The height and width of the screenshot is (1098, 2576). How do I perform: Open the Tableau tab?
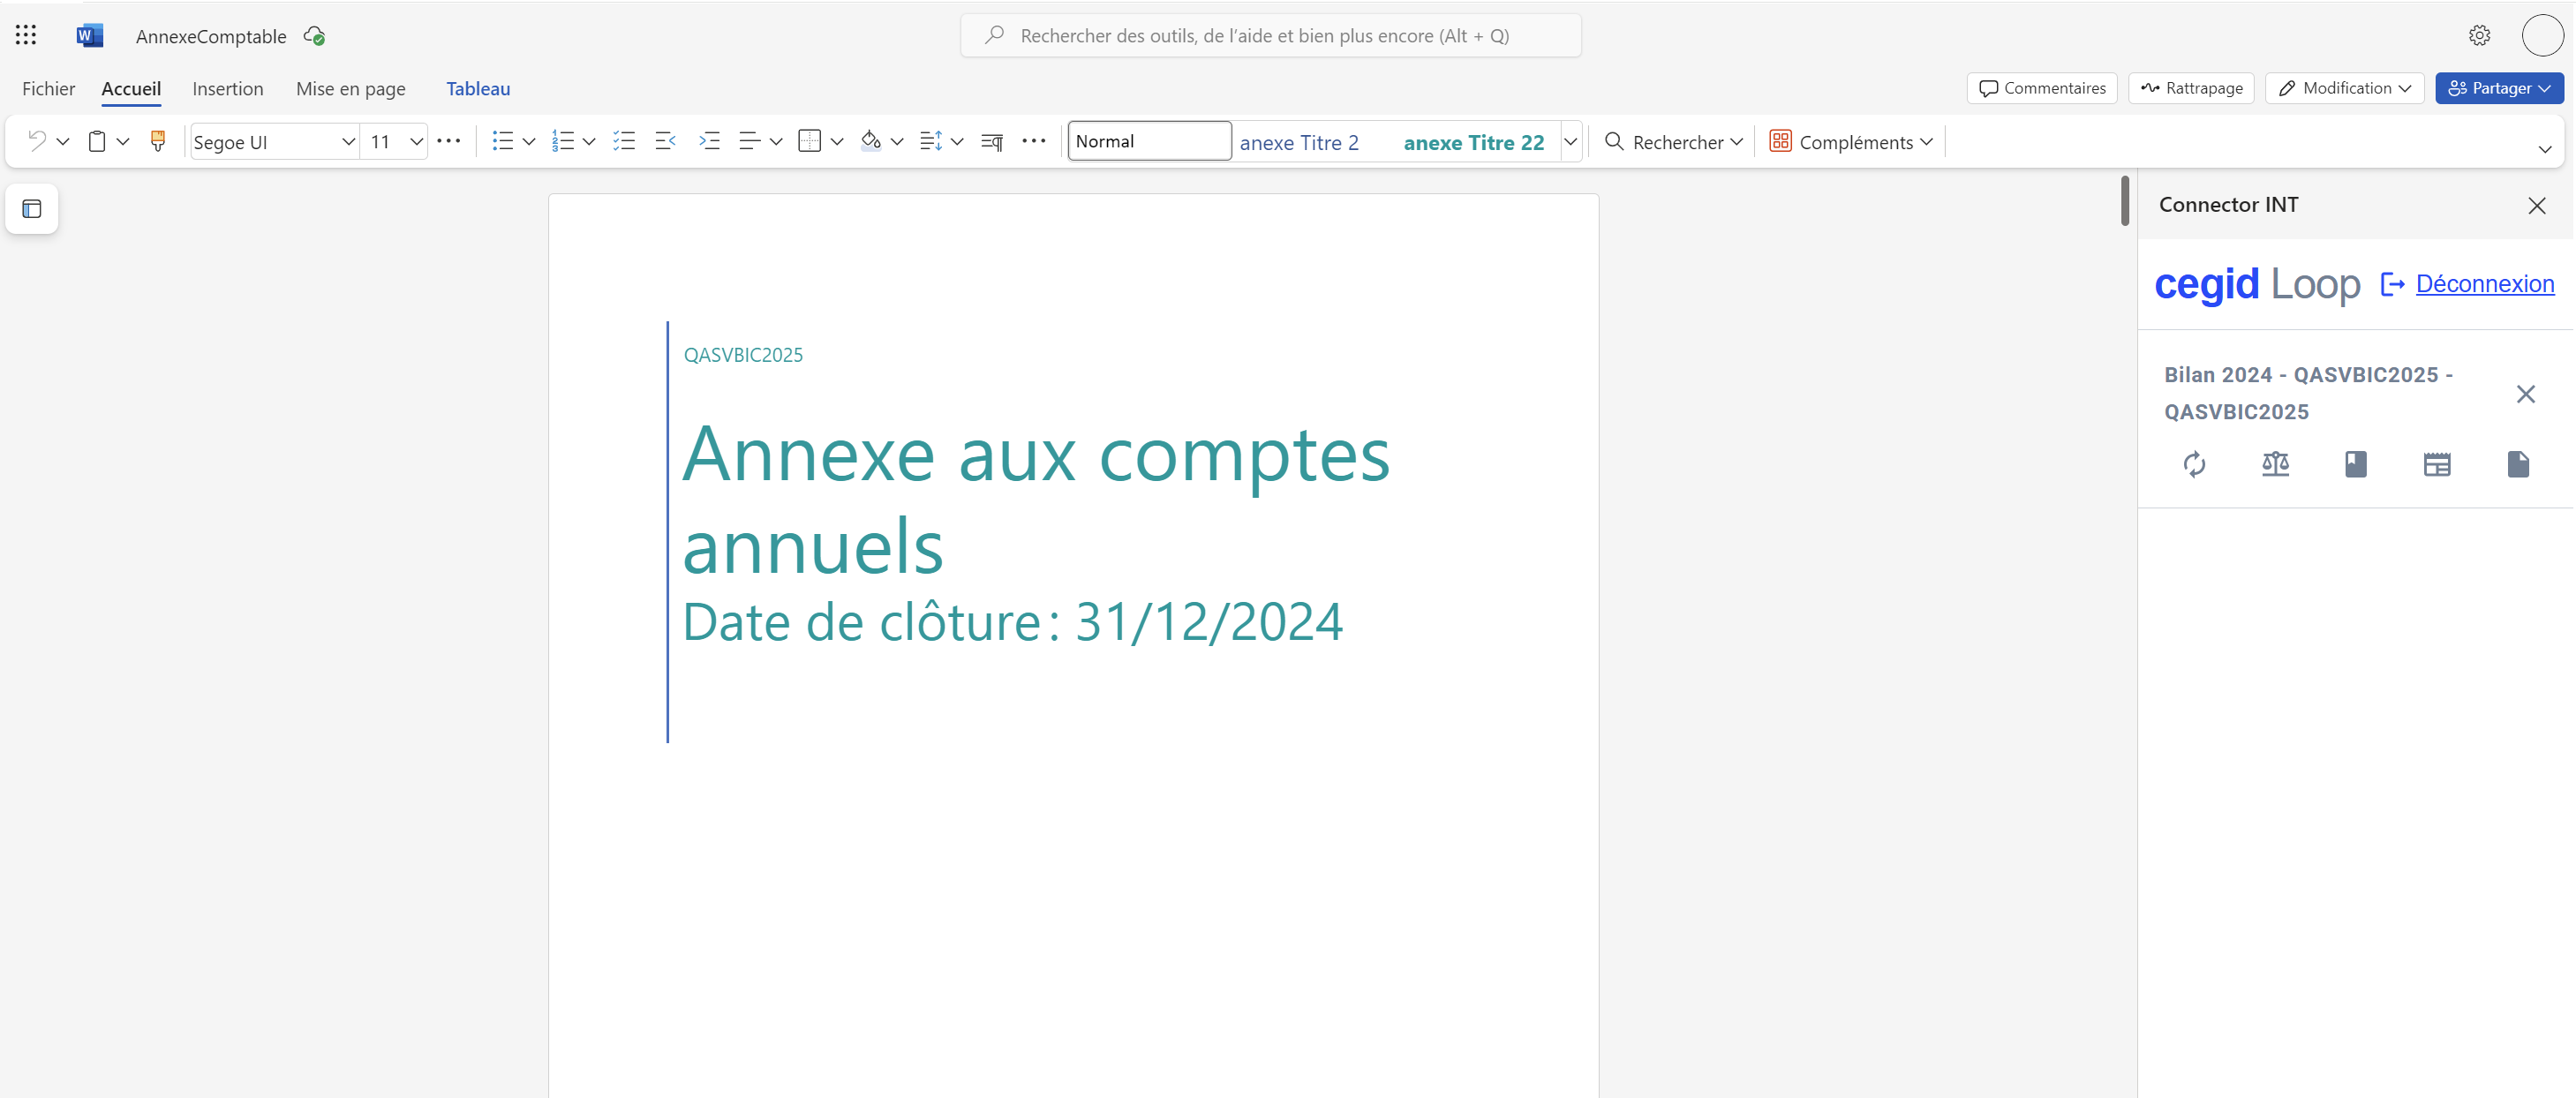[x=478, y=88]
